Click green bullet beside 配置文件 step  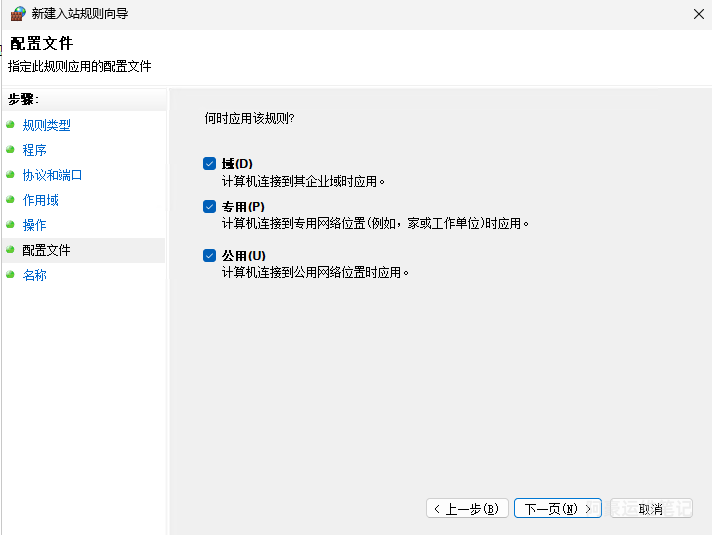pos(10,250)
